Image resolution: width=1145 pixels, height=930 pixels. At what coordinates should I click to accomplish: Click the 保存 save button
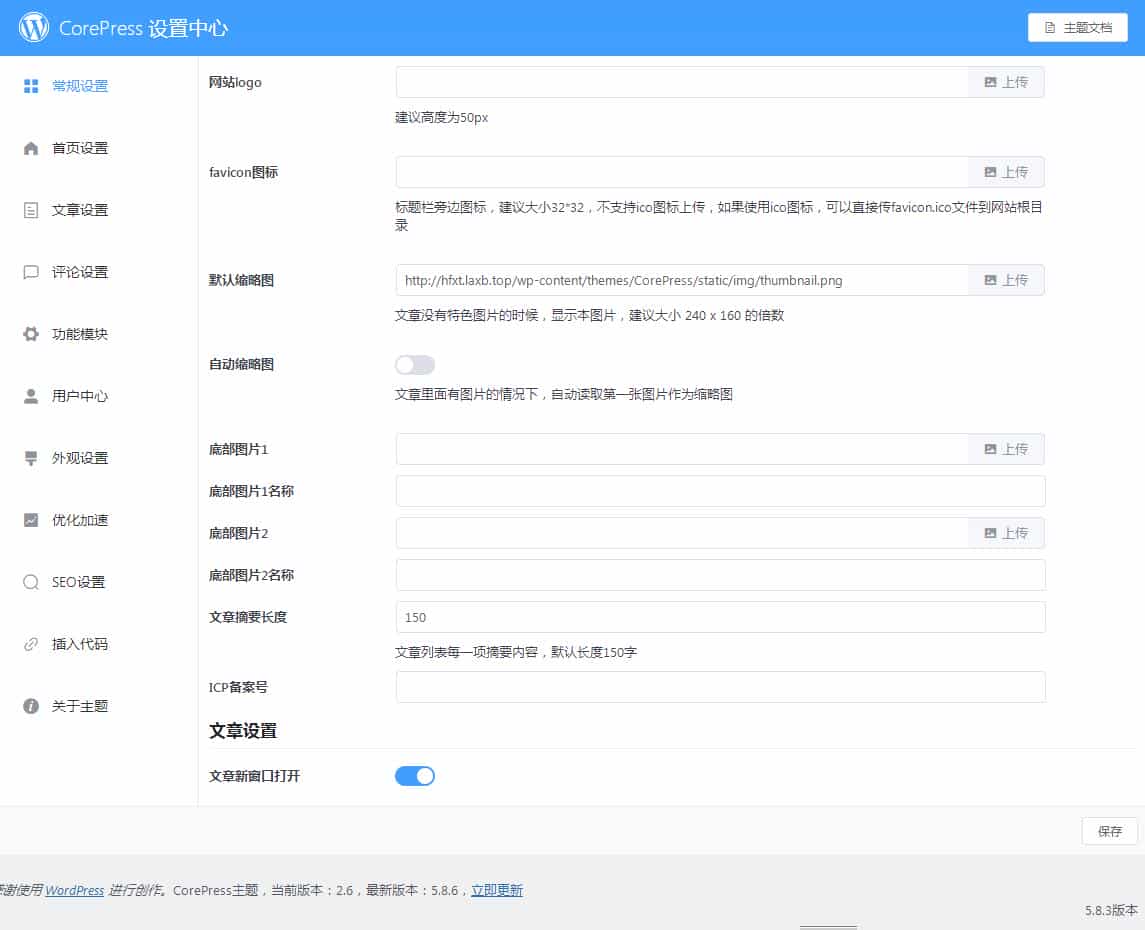click(1109, 831)
